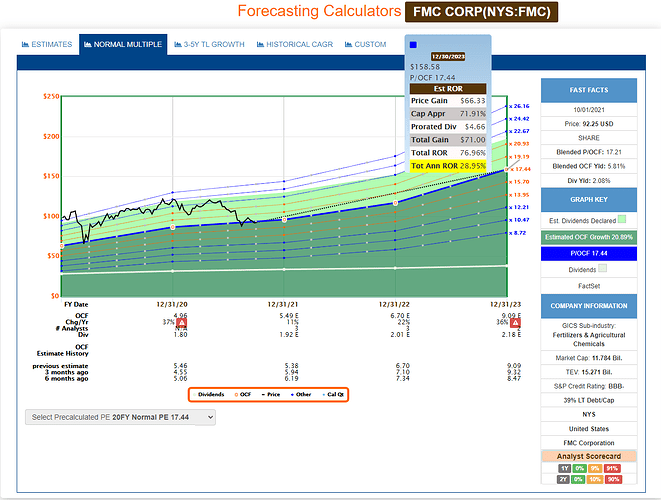The height and width of the screenshot is (500, 661).
Task: Click the Tot Ann ROR 28.95% row
Action: pyautogui.click(x=448, y=166)
